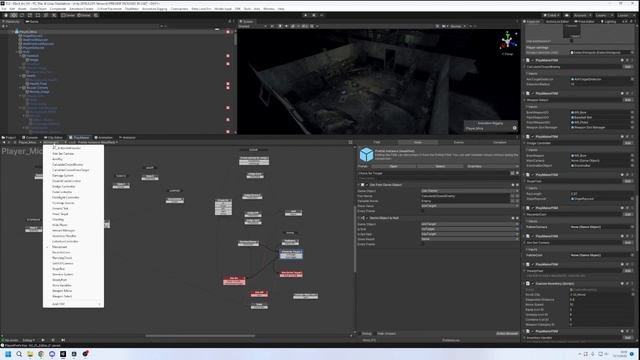The image size is (640, 360).
Task: Click the Play button in top toolbar
Action: point(305,15)
